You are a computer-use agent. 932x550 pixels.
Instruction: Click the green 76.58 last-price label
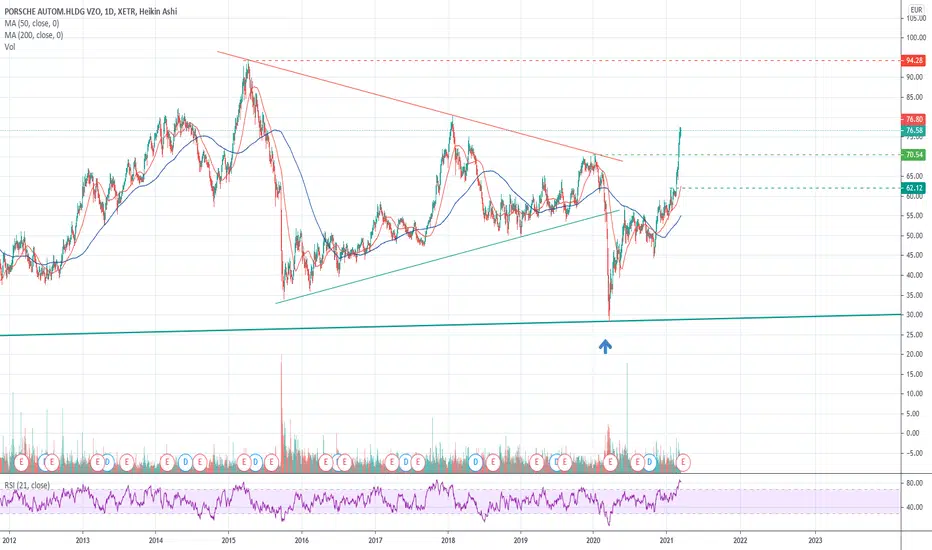point(914,130)
